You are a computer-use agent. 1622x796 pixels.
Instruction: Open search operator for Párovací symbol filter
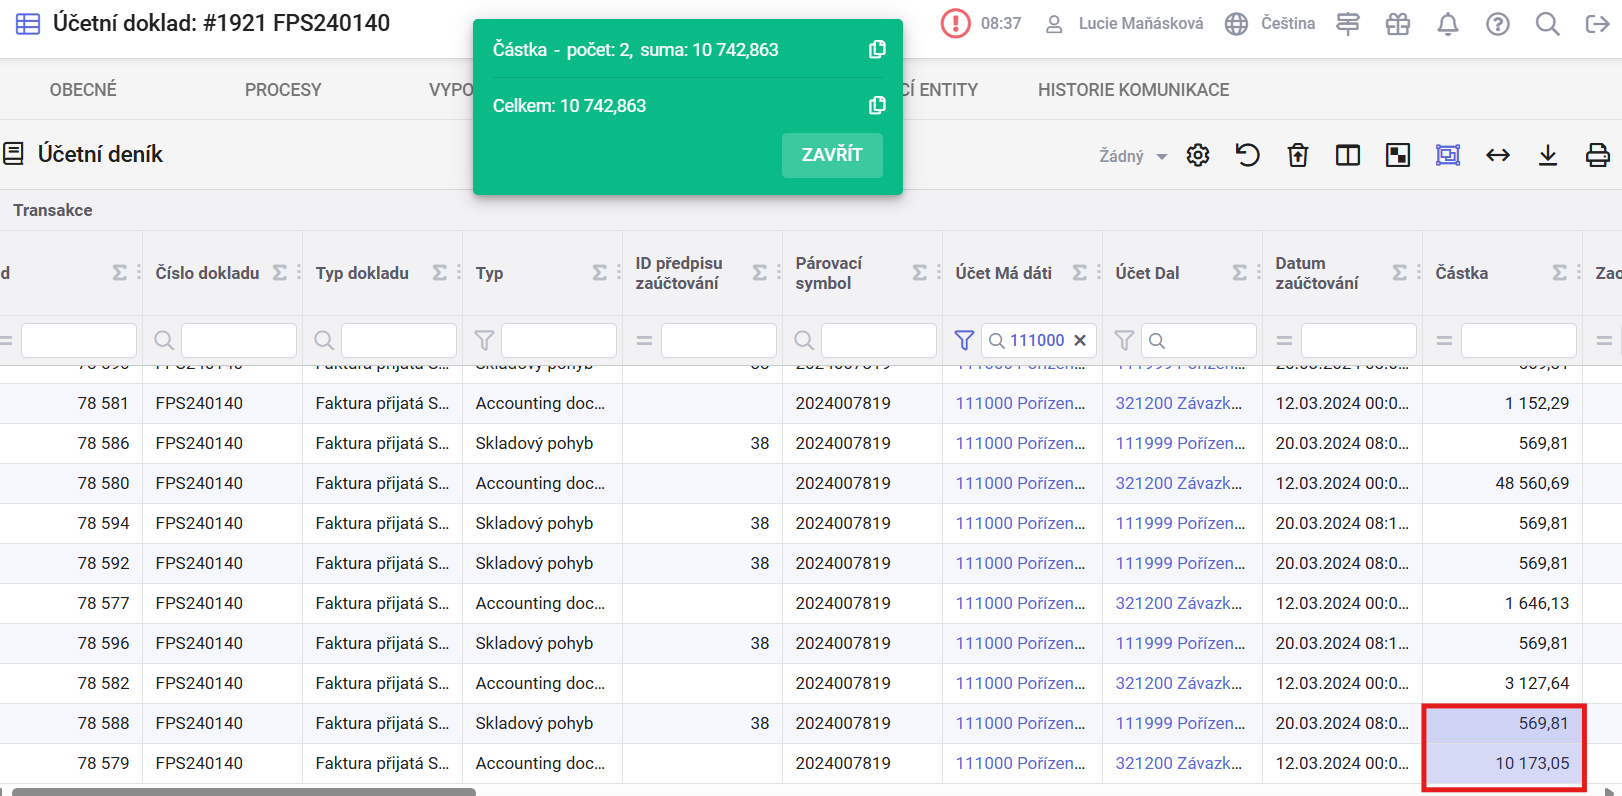[804, 341]
